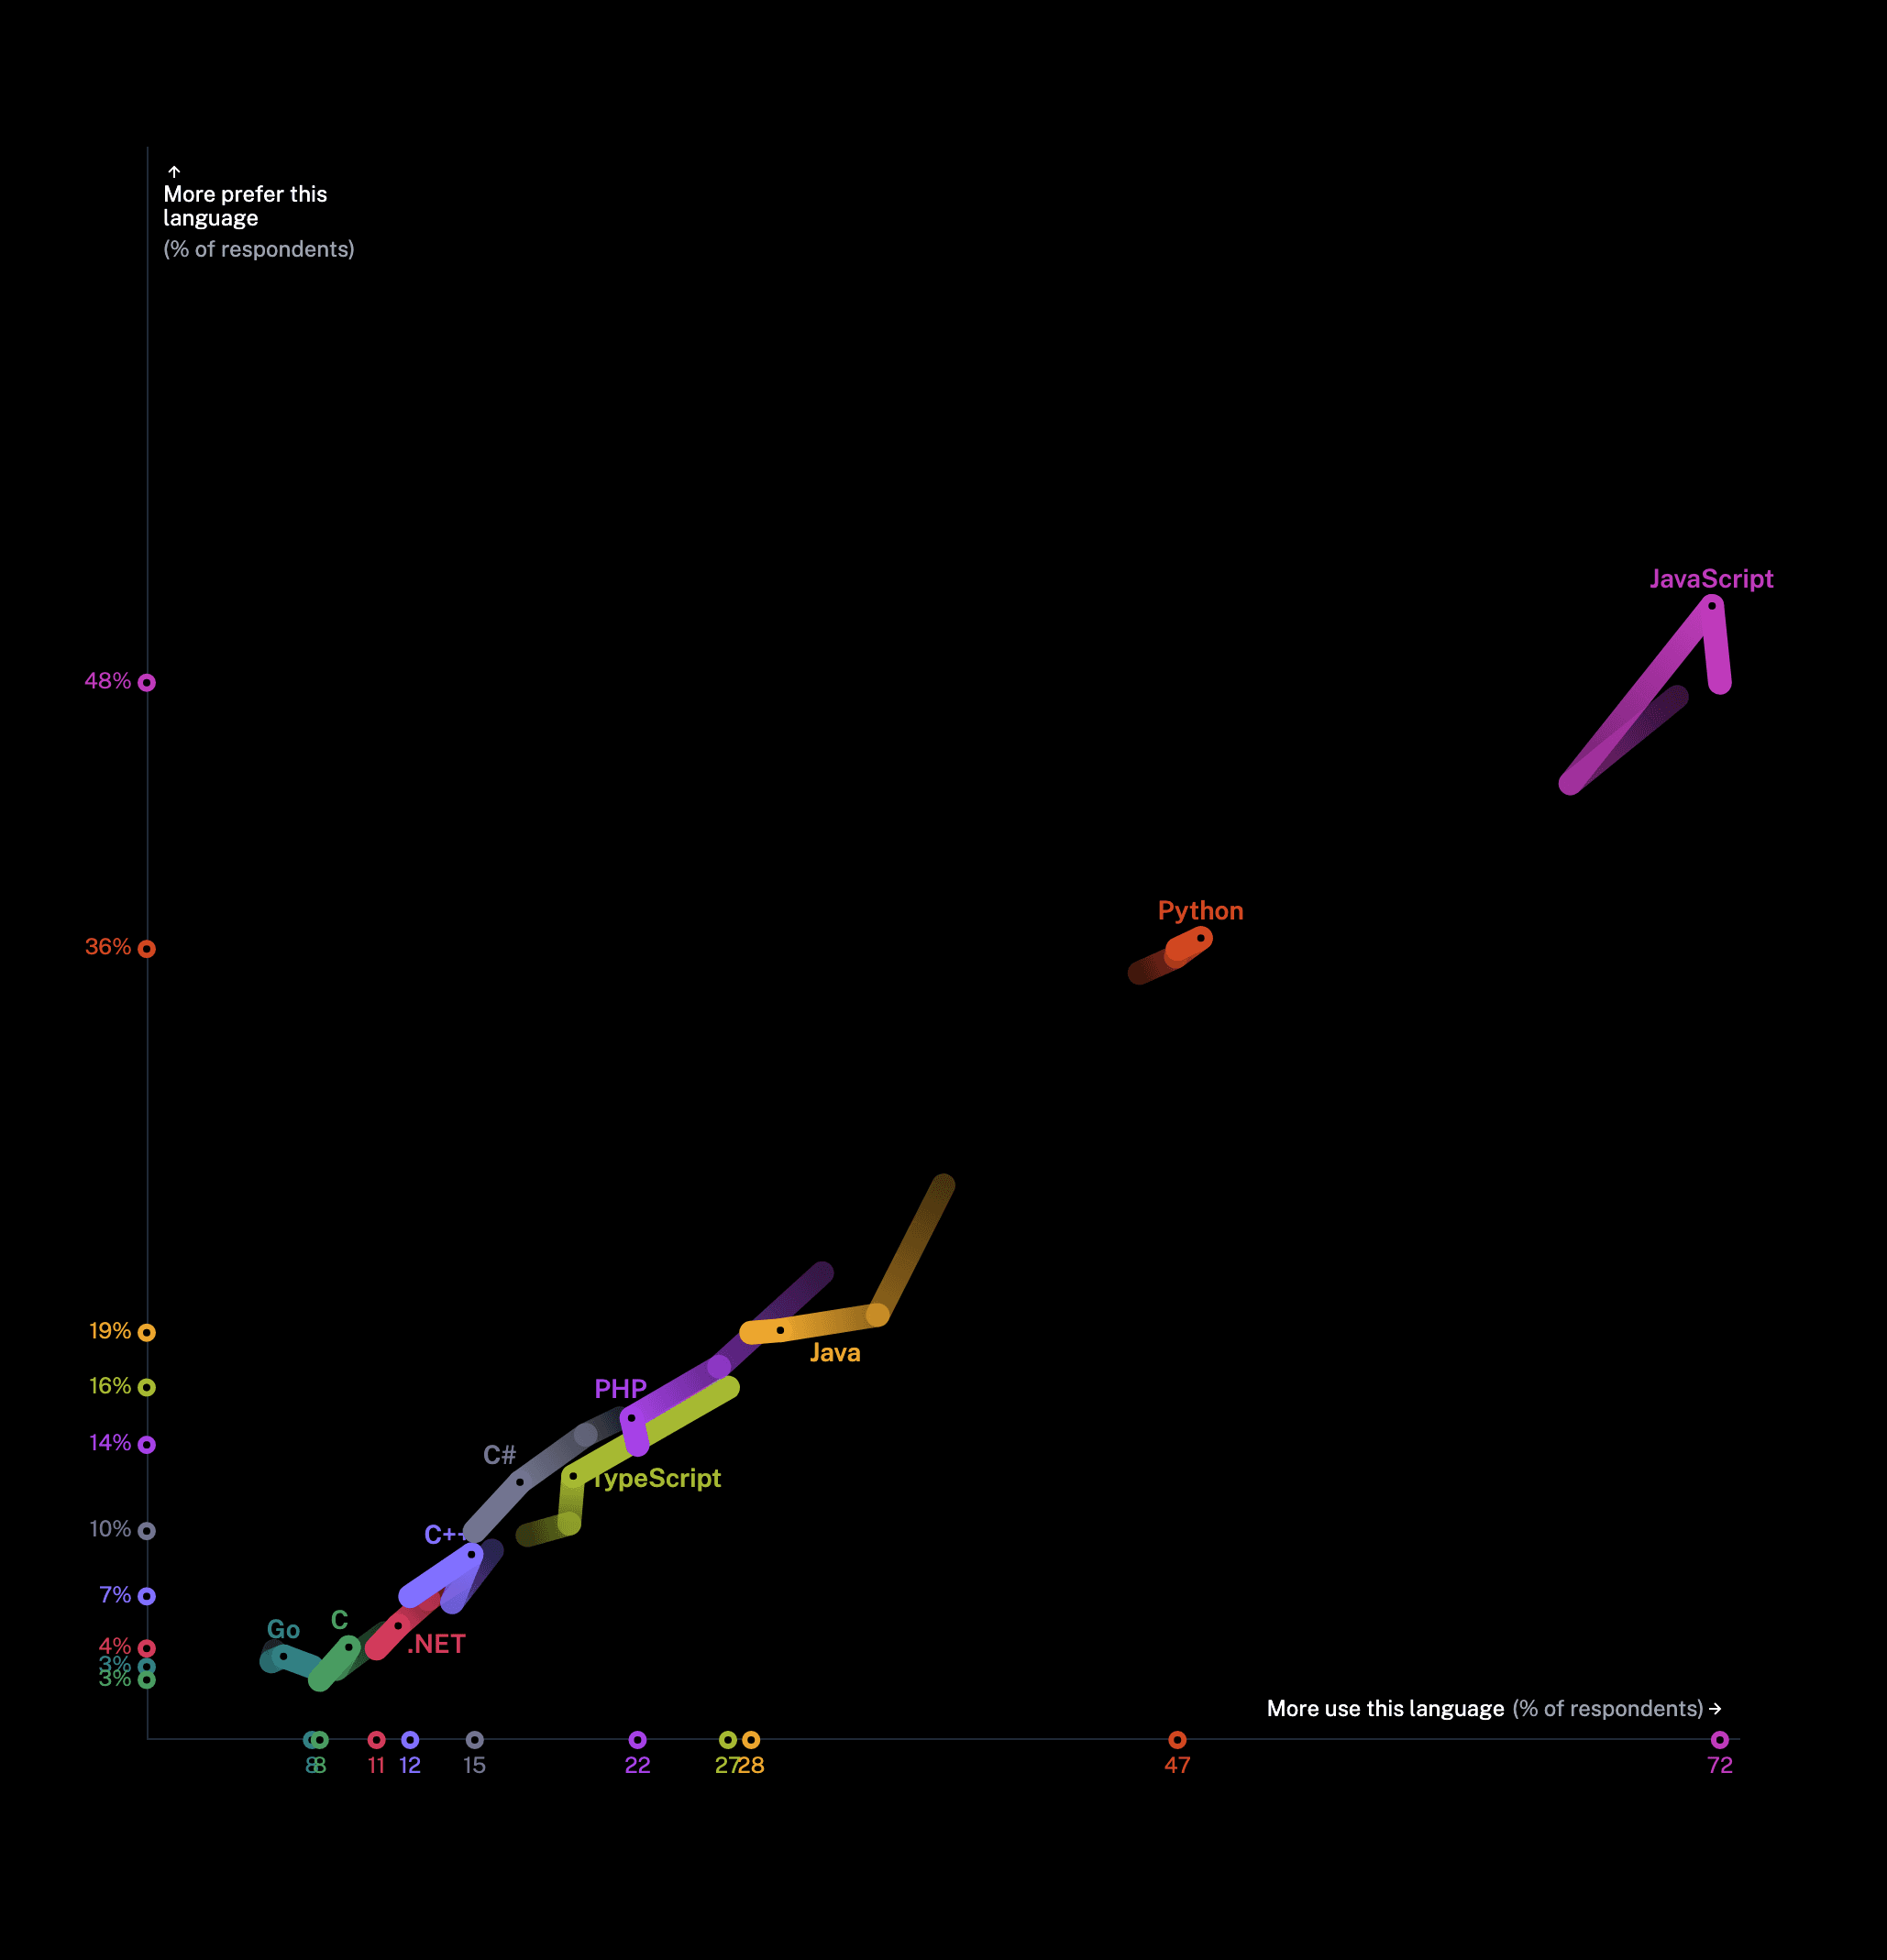
Task: Click the 11 marker on the horizontal axis
Action: [x=376, y=1740]
